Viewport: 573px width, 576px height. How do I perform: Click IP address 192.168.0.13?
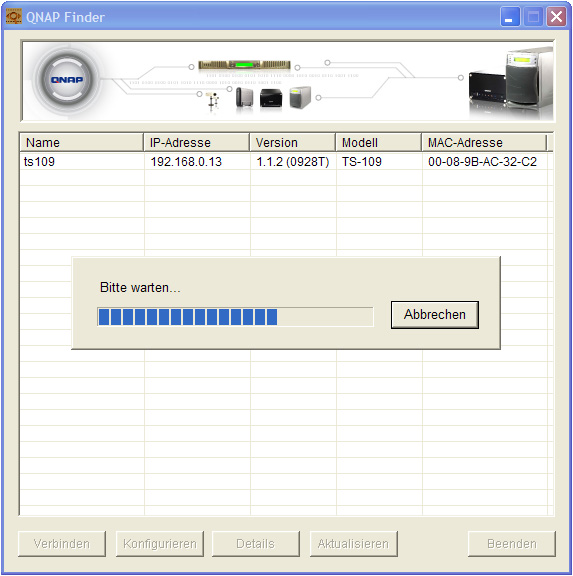click(x=186, y=162)
